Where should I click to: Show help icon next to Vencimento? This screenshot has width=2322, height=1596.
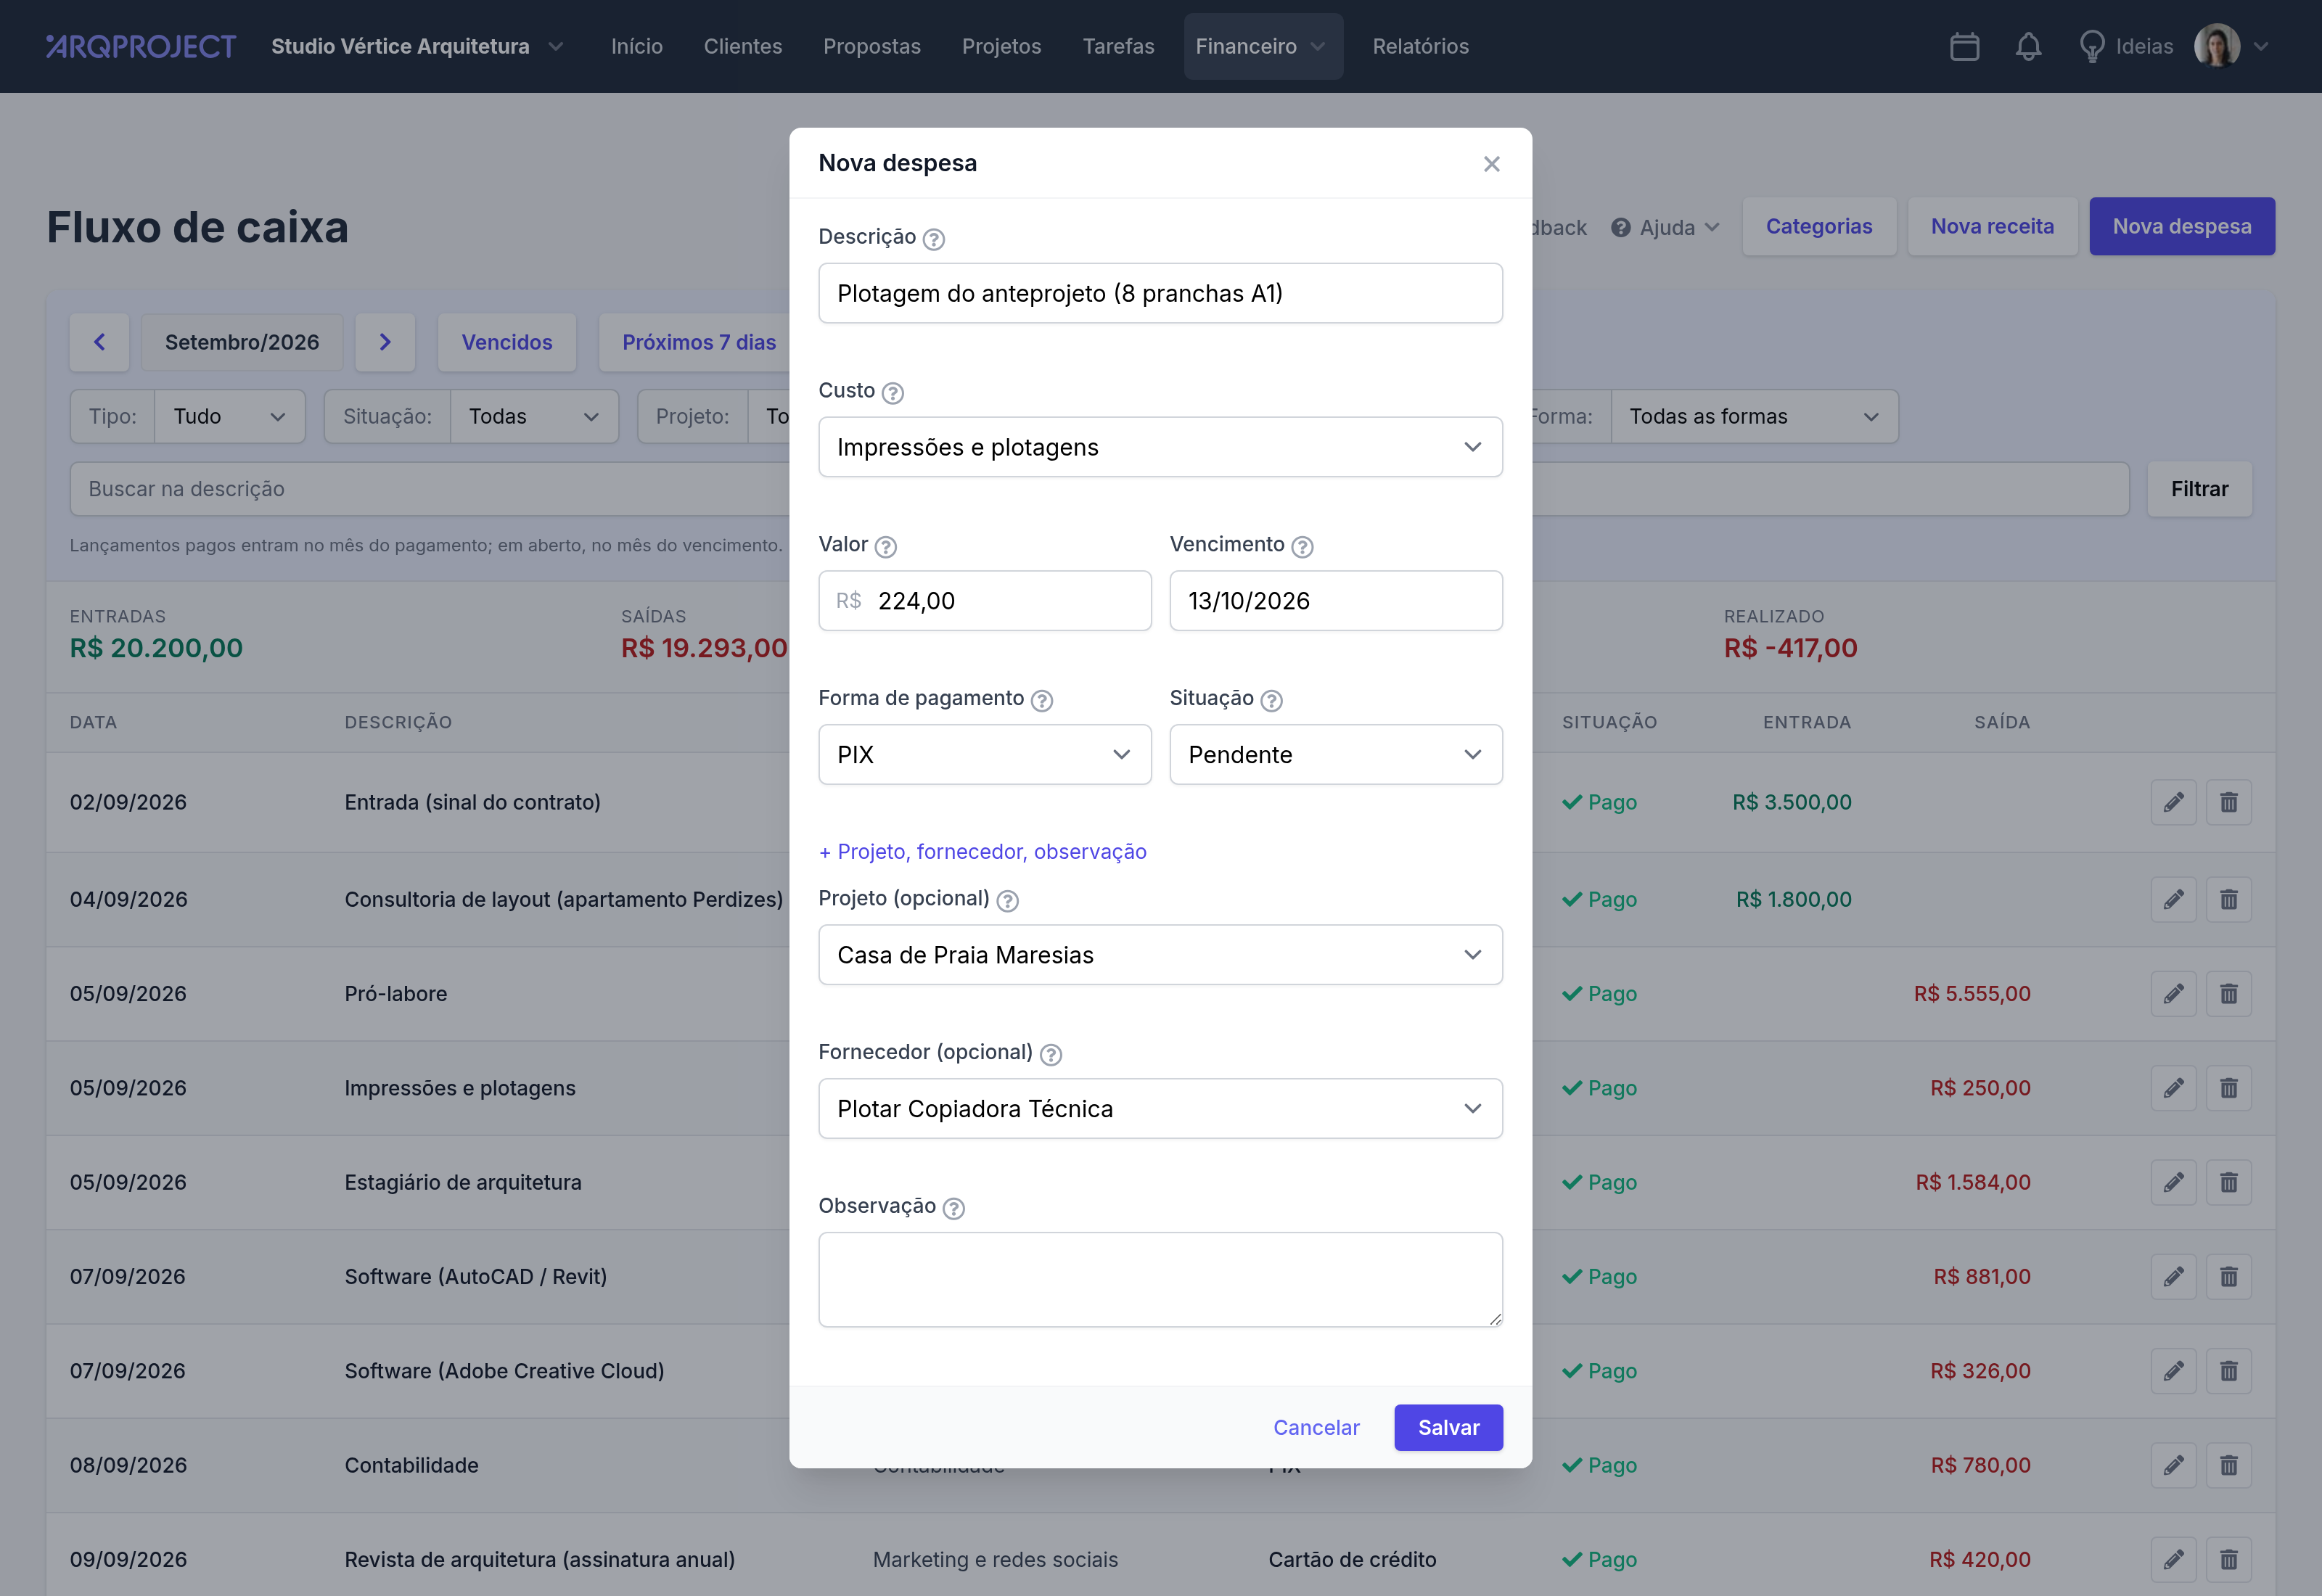[x=1301, y=547]
